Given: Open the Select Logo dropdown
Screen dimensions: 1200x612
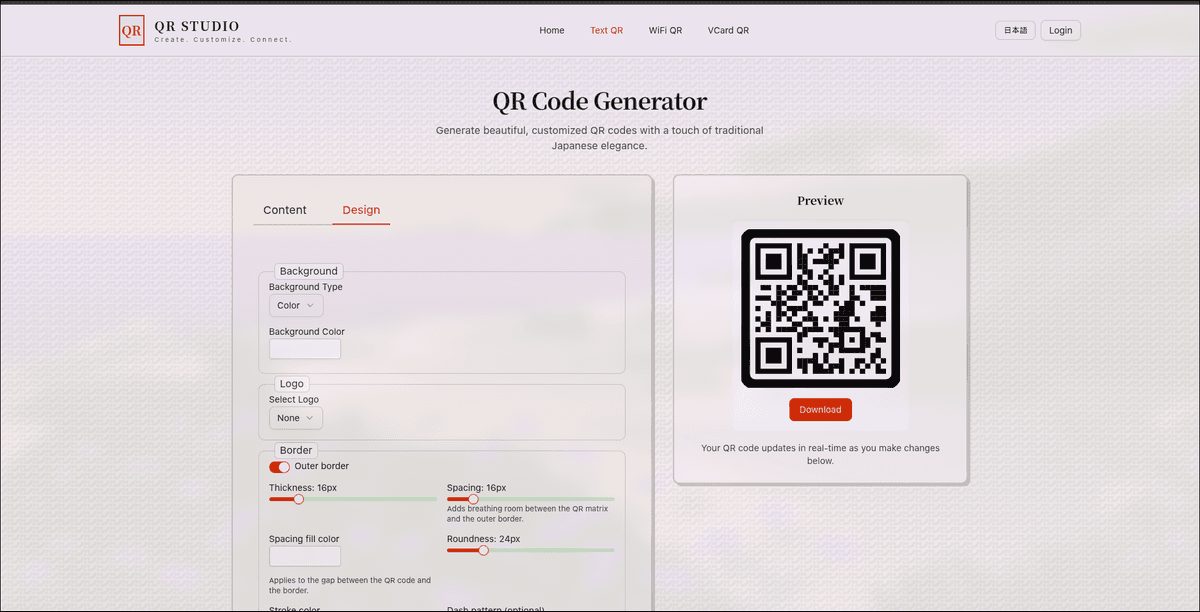Looking at the screenshot, I should point(295,417).
